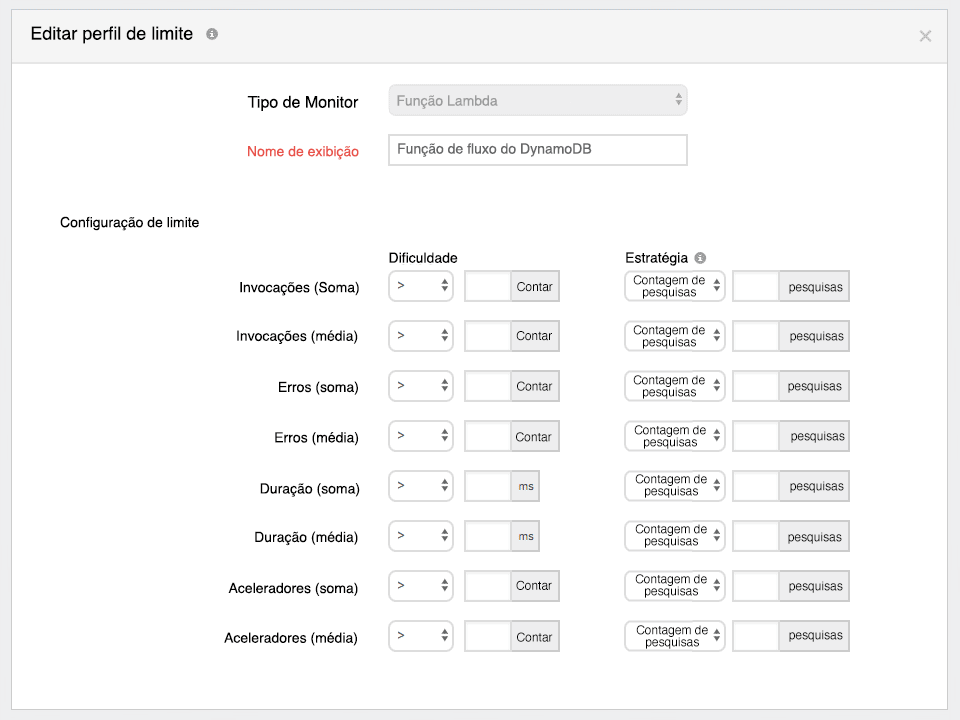This screenshot has width=960, height=720.
Task: Open the comparator dropdown for Aceleradores (soma)
Action: pyautogui.click(x=420, y=586)
